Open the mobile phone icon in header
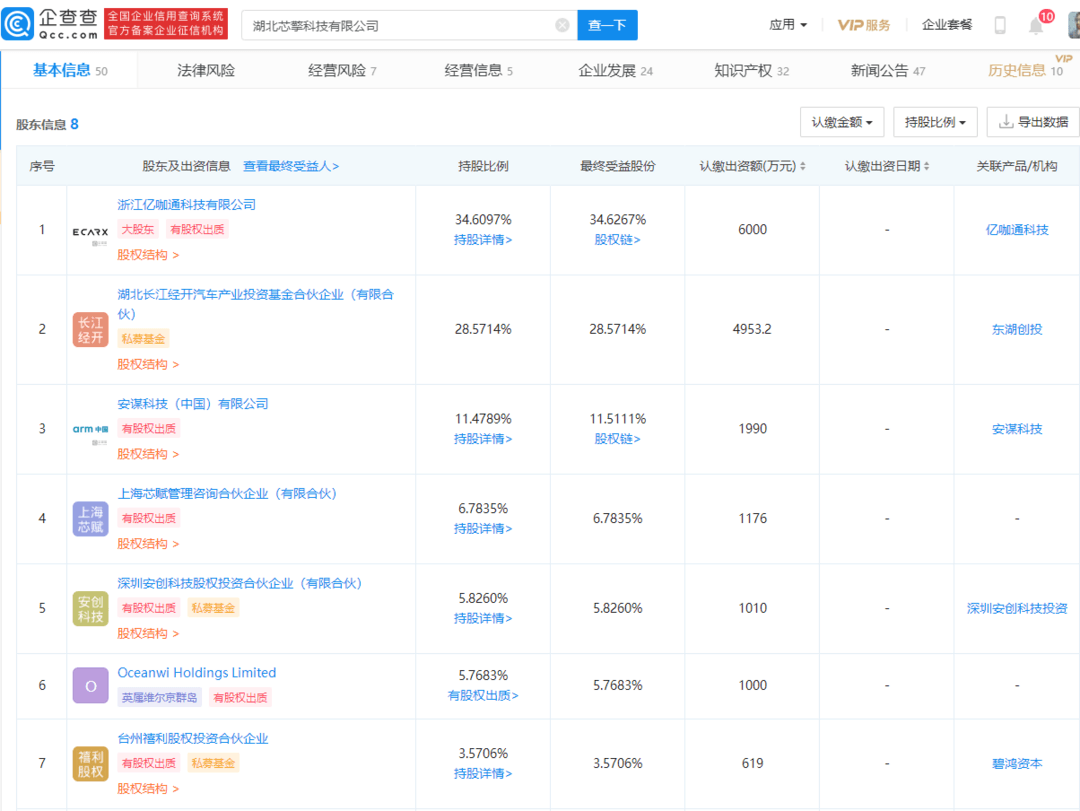Image resolution: width=1080 pixels, height=811 pixels. 1000,25
